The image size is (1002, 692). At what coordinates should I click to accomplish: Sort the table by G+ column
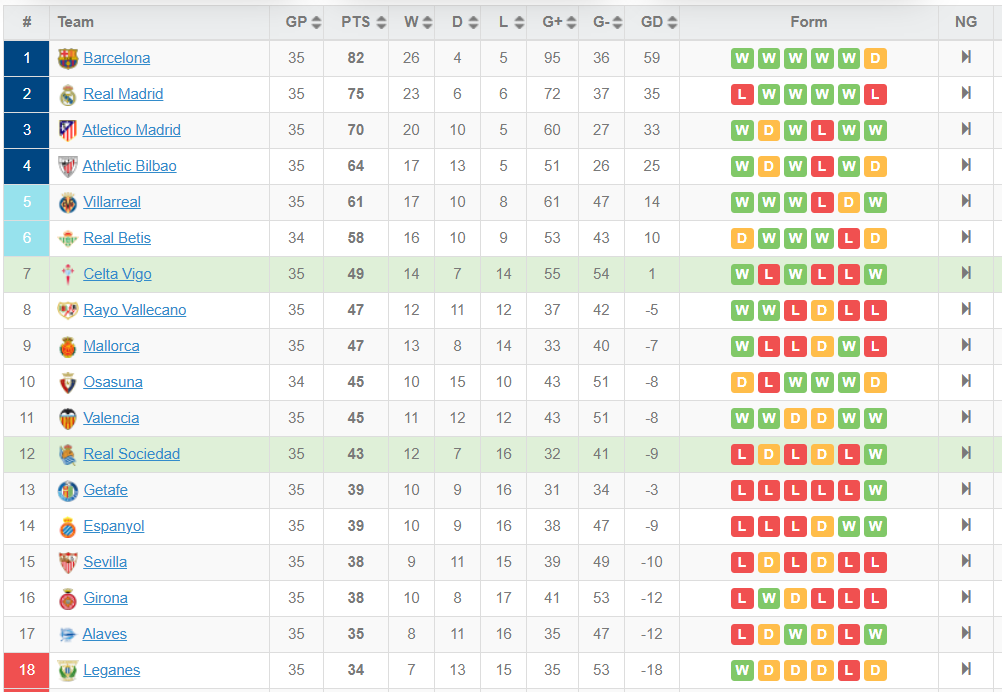[559, 22]
